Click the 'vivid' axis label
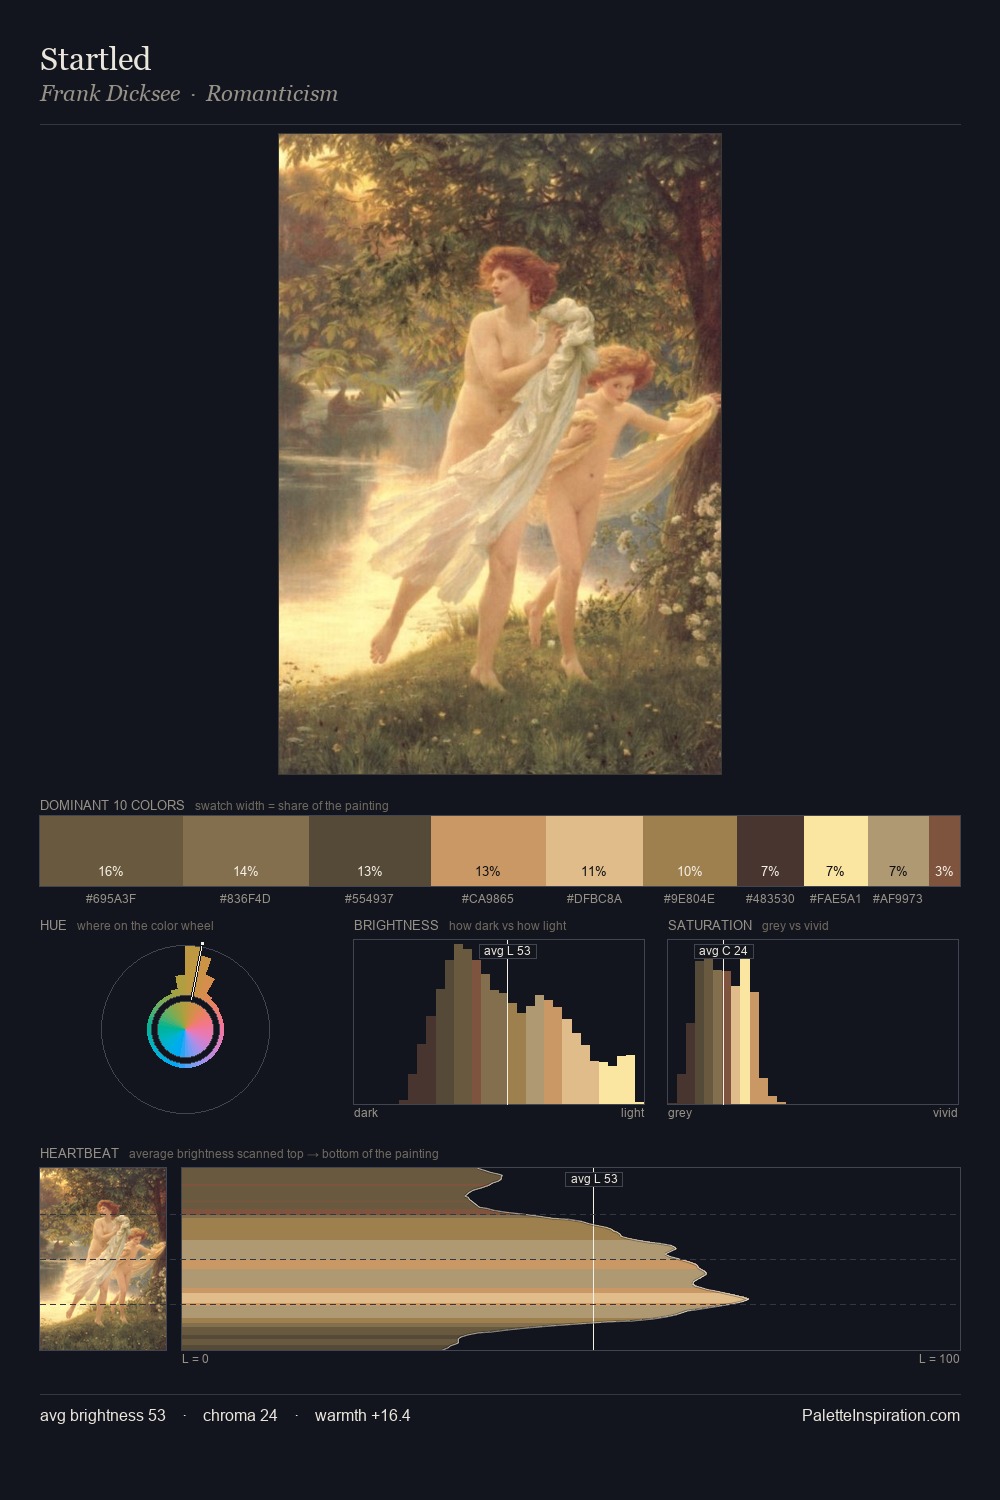The height and width of the screenshot is (1500, 1000). 945,1112
